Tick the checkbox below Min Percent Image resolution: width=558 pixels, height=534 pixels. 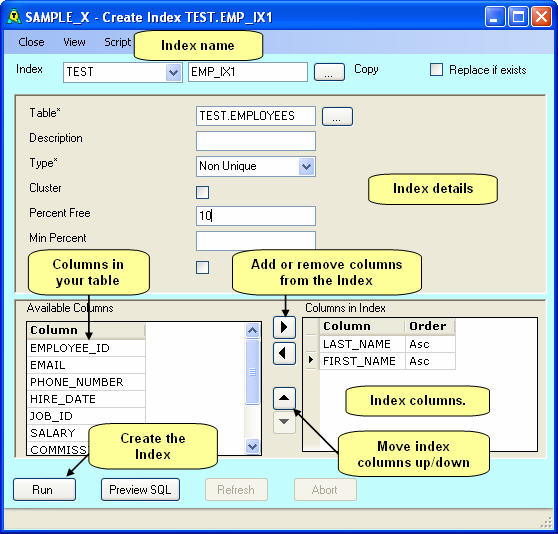pyautogui.click(x=202, y=268)
